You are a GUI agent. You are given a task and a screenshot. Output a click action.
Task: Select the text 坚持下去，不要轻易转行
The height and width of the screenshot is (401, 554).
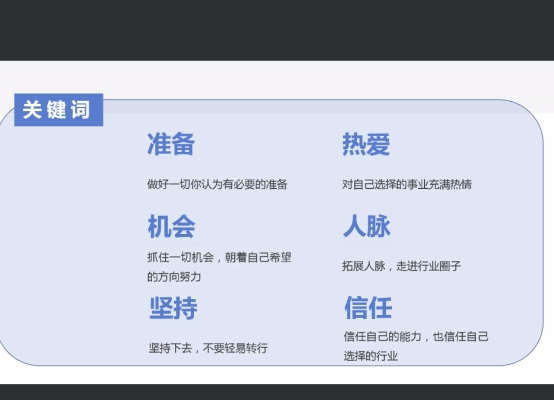pyautogui.click(x=208, y=348)
